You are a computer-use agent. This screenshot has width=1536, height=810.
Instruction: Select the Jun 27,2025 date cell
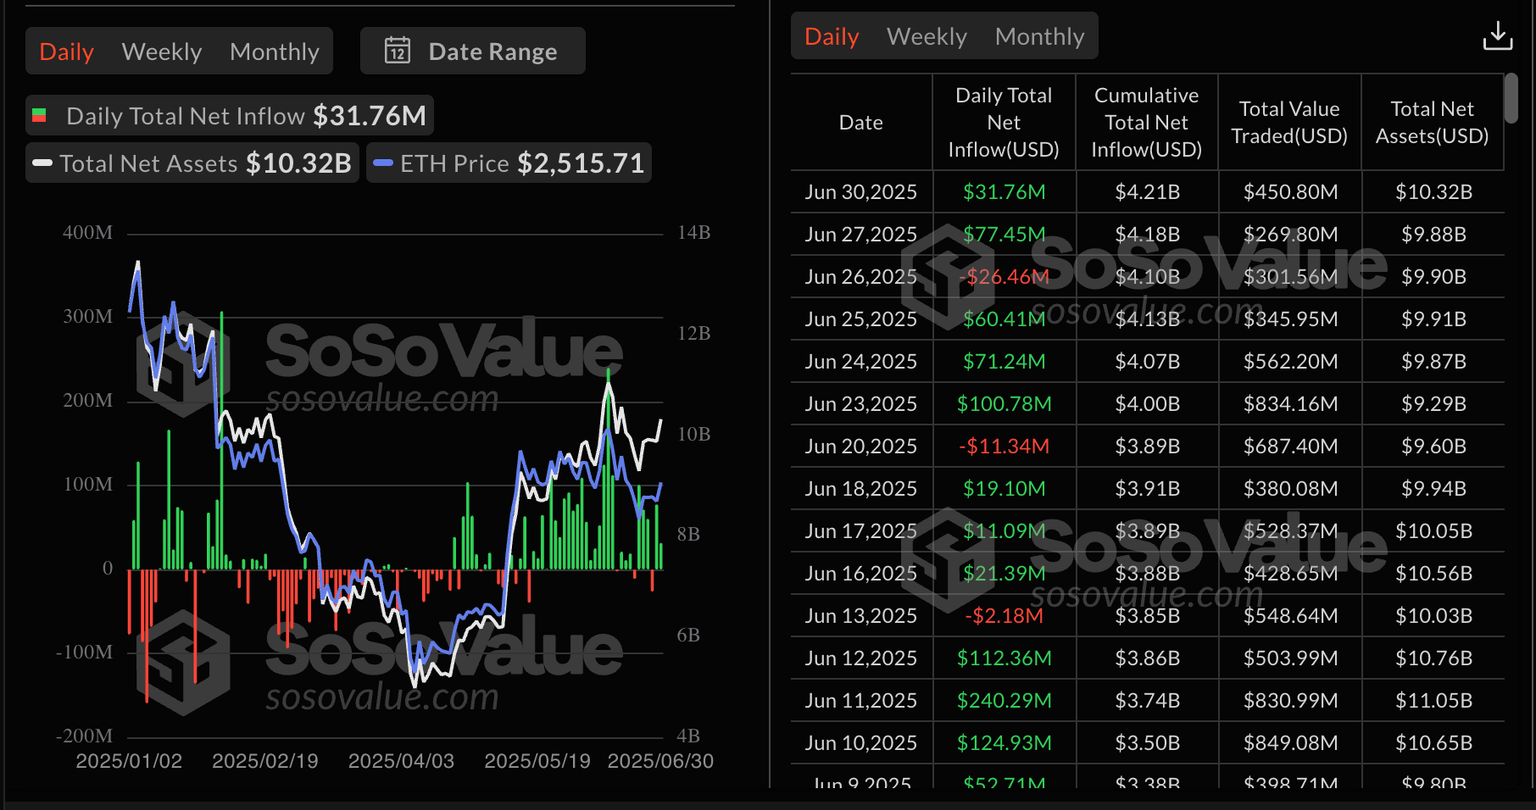tap(861, 234)
